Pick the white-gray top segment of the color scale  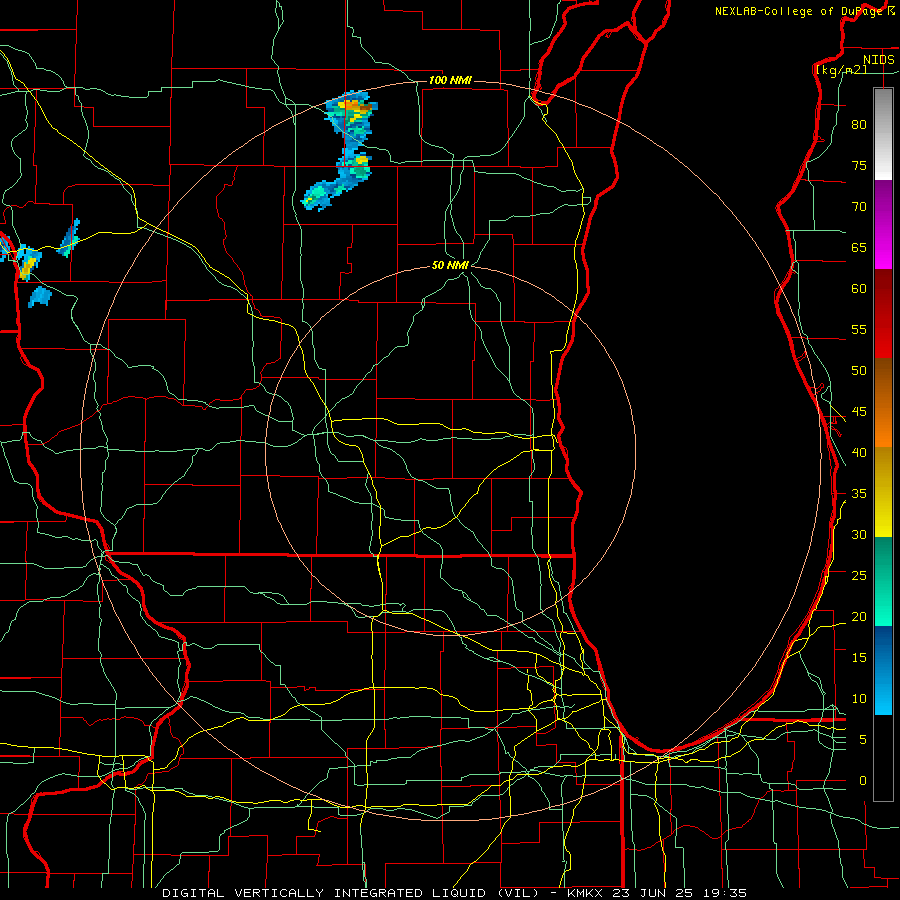tap(883, 134)
